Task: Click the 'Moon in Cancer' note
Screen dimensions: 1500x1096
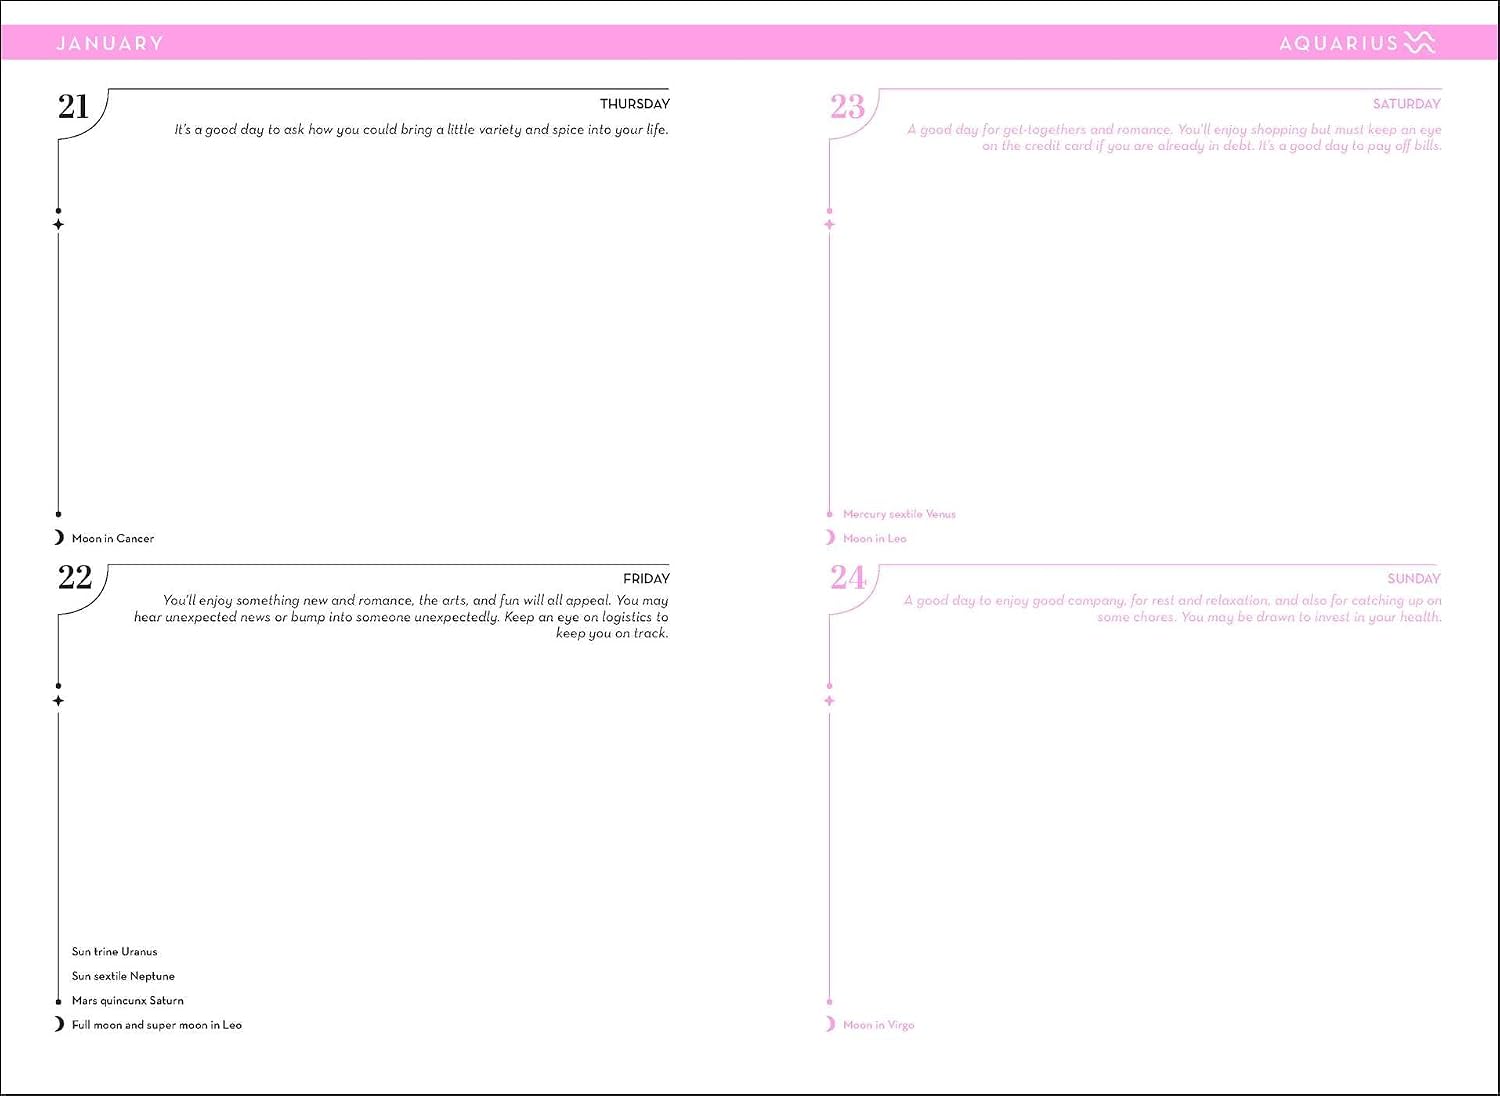Action: 113,539
